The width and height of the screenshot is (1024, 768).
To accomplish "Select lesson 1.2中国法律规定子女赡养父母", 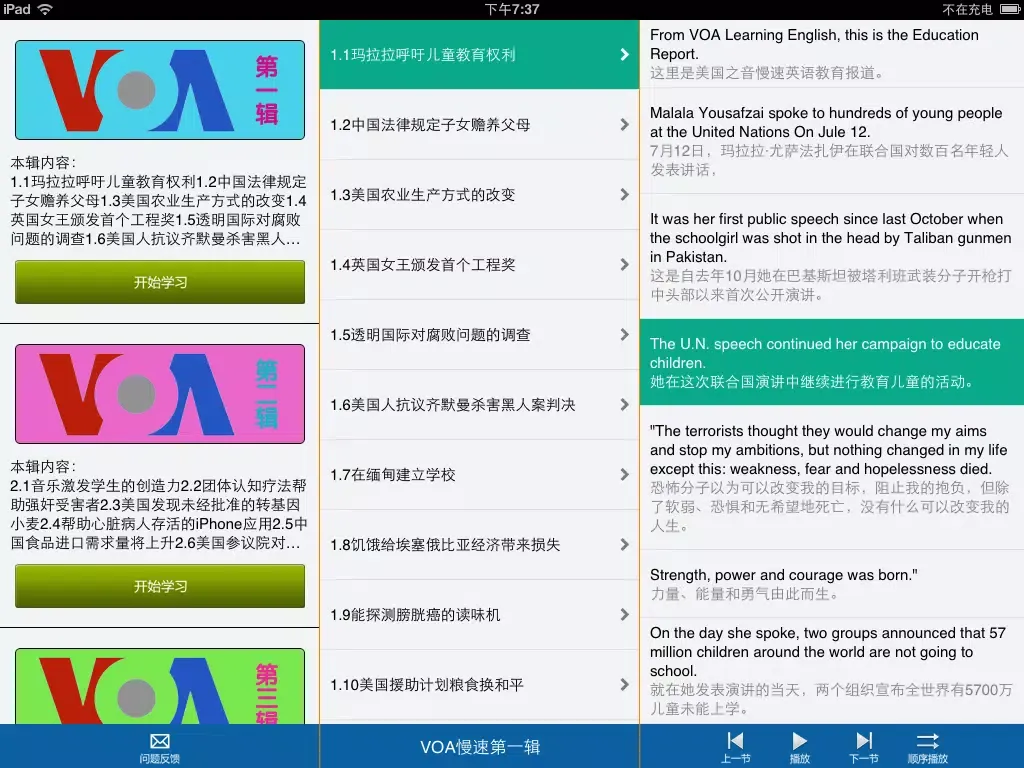I will [x=479, y=125].
